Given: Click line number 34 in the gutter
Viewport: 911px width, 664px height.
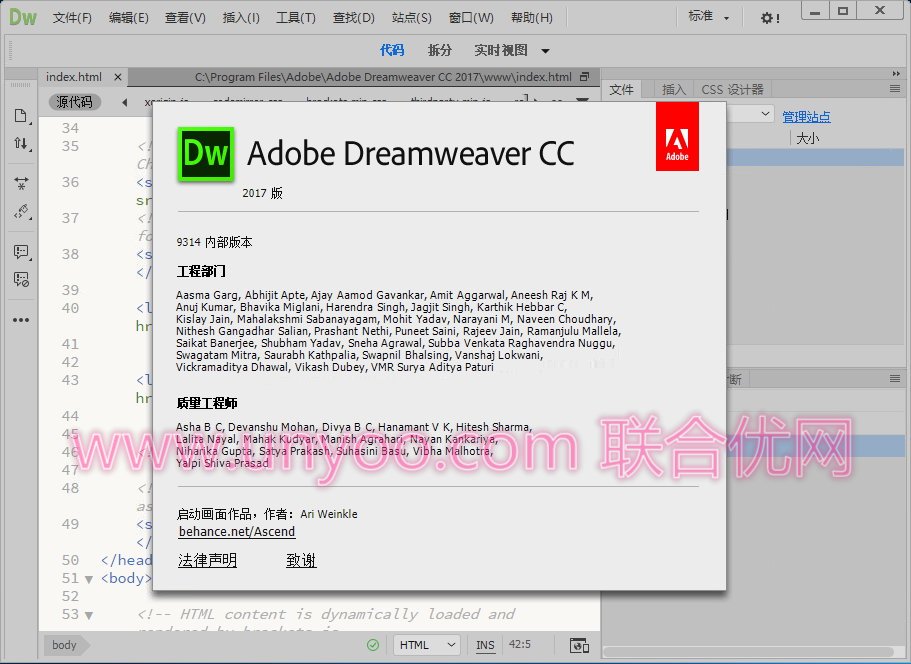Looking at the screenshot, I should (70, 128).
